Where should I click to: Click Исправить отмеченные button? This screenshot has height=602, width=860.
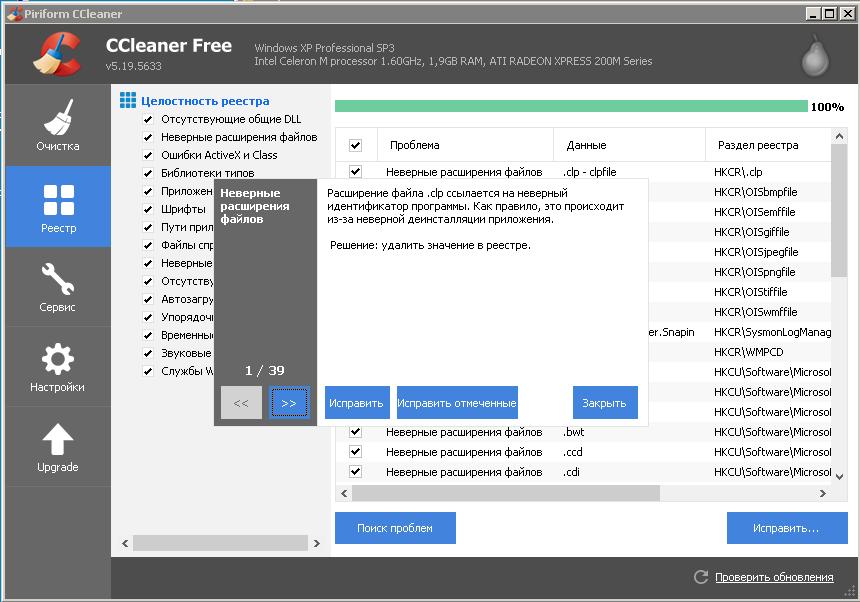(x=457, y=403)
